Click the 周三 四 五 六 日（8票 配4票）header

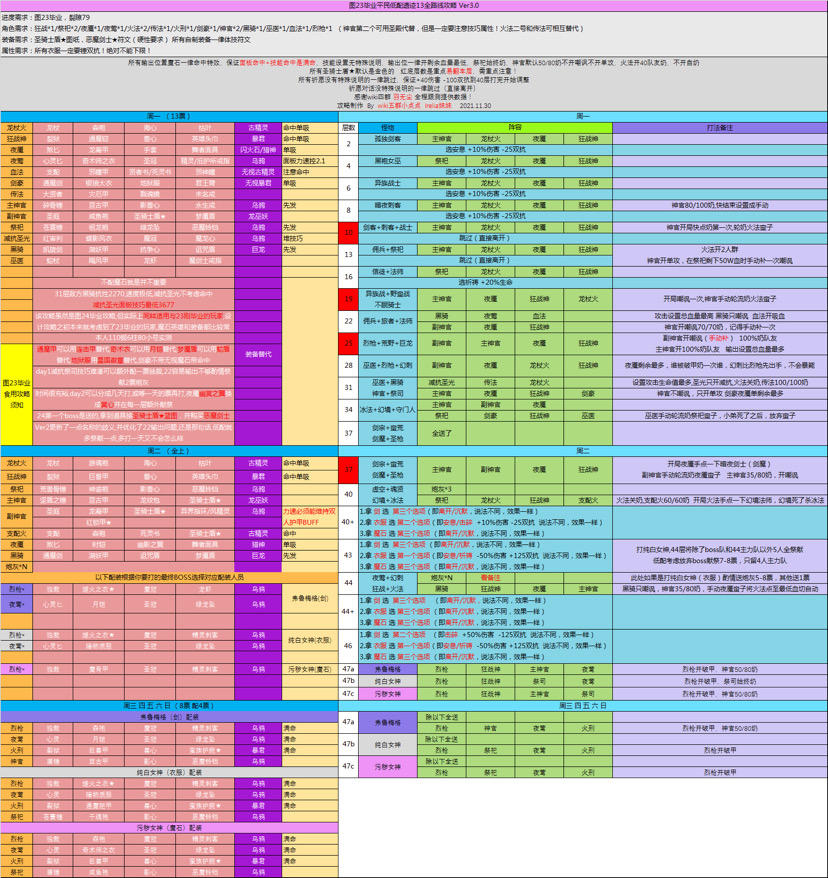(x=169, y=706)
